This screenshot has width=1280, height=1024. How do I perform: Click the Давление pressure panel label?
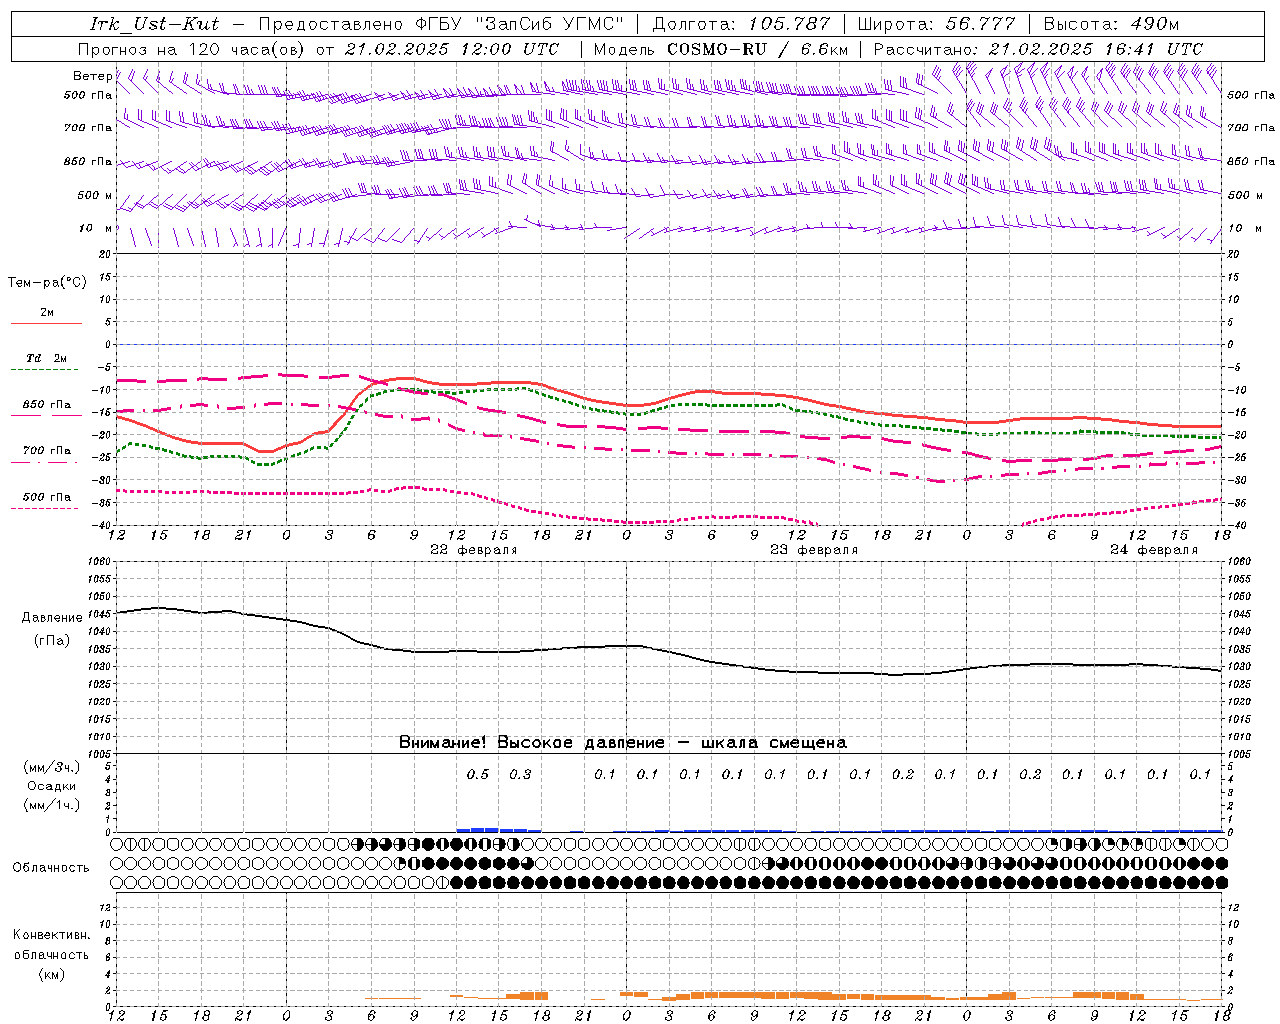52,618
